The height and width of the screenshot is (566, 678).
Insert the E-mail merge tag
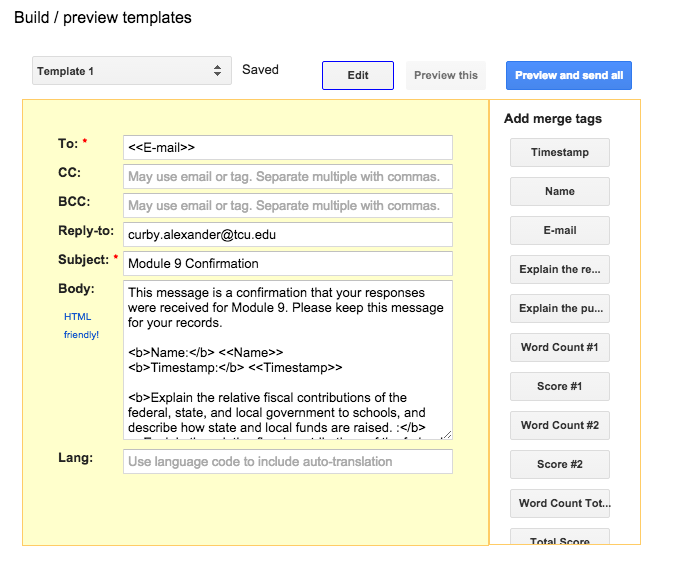point(560,230)
